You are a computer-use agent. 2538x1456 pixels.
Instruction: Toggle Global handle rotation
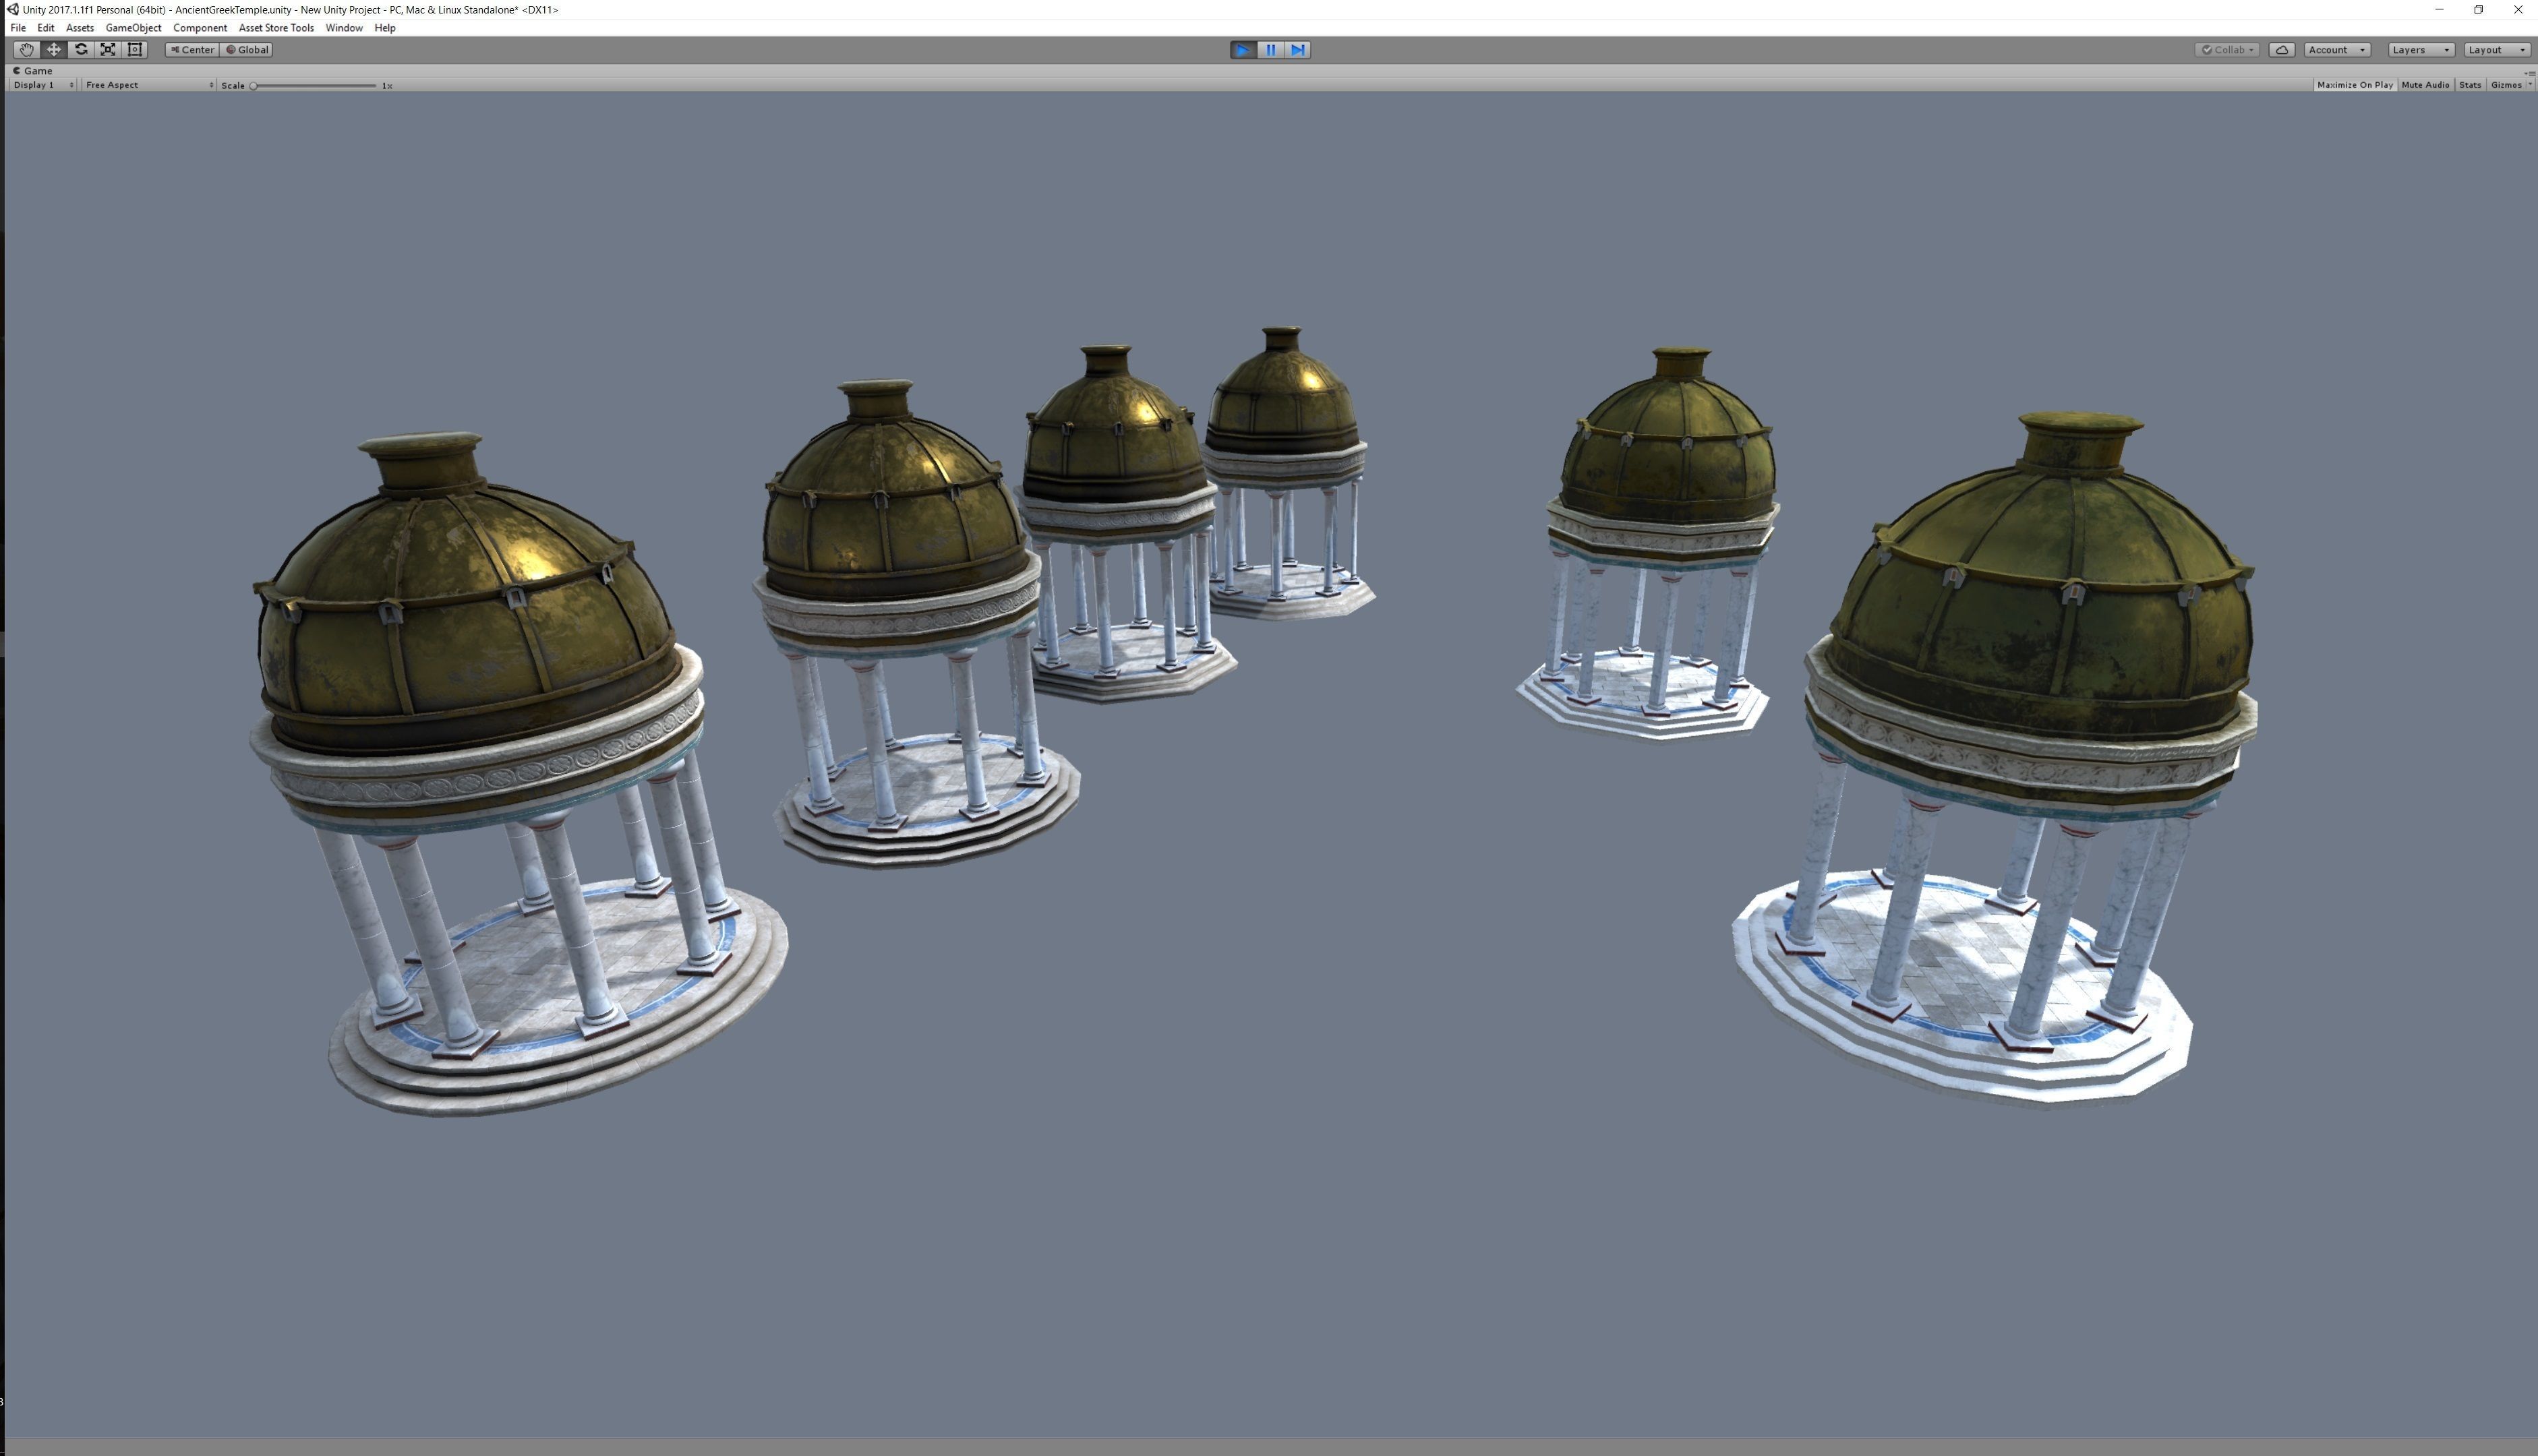click(x=247, y=50)
